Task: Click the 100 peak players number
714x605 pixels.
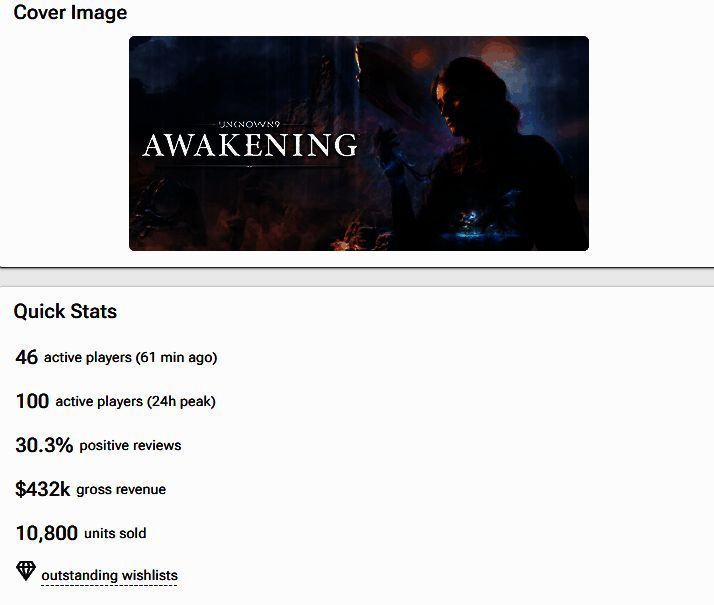Action: click(x=32, y=401)
